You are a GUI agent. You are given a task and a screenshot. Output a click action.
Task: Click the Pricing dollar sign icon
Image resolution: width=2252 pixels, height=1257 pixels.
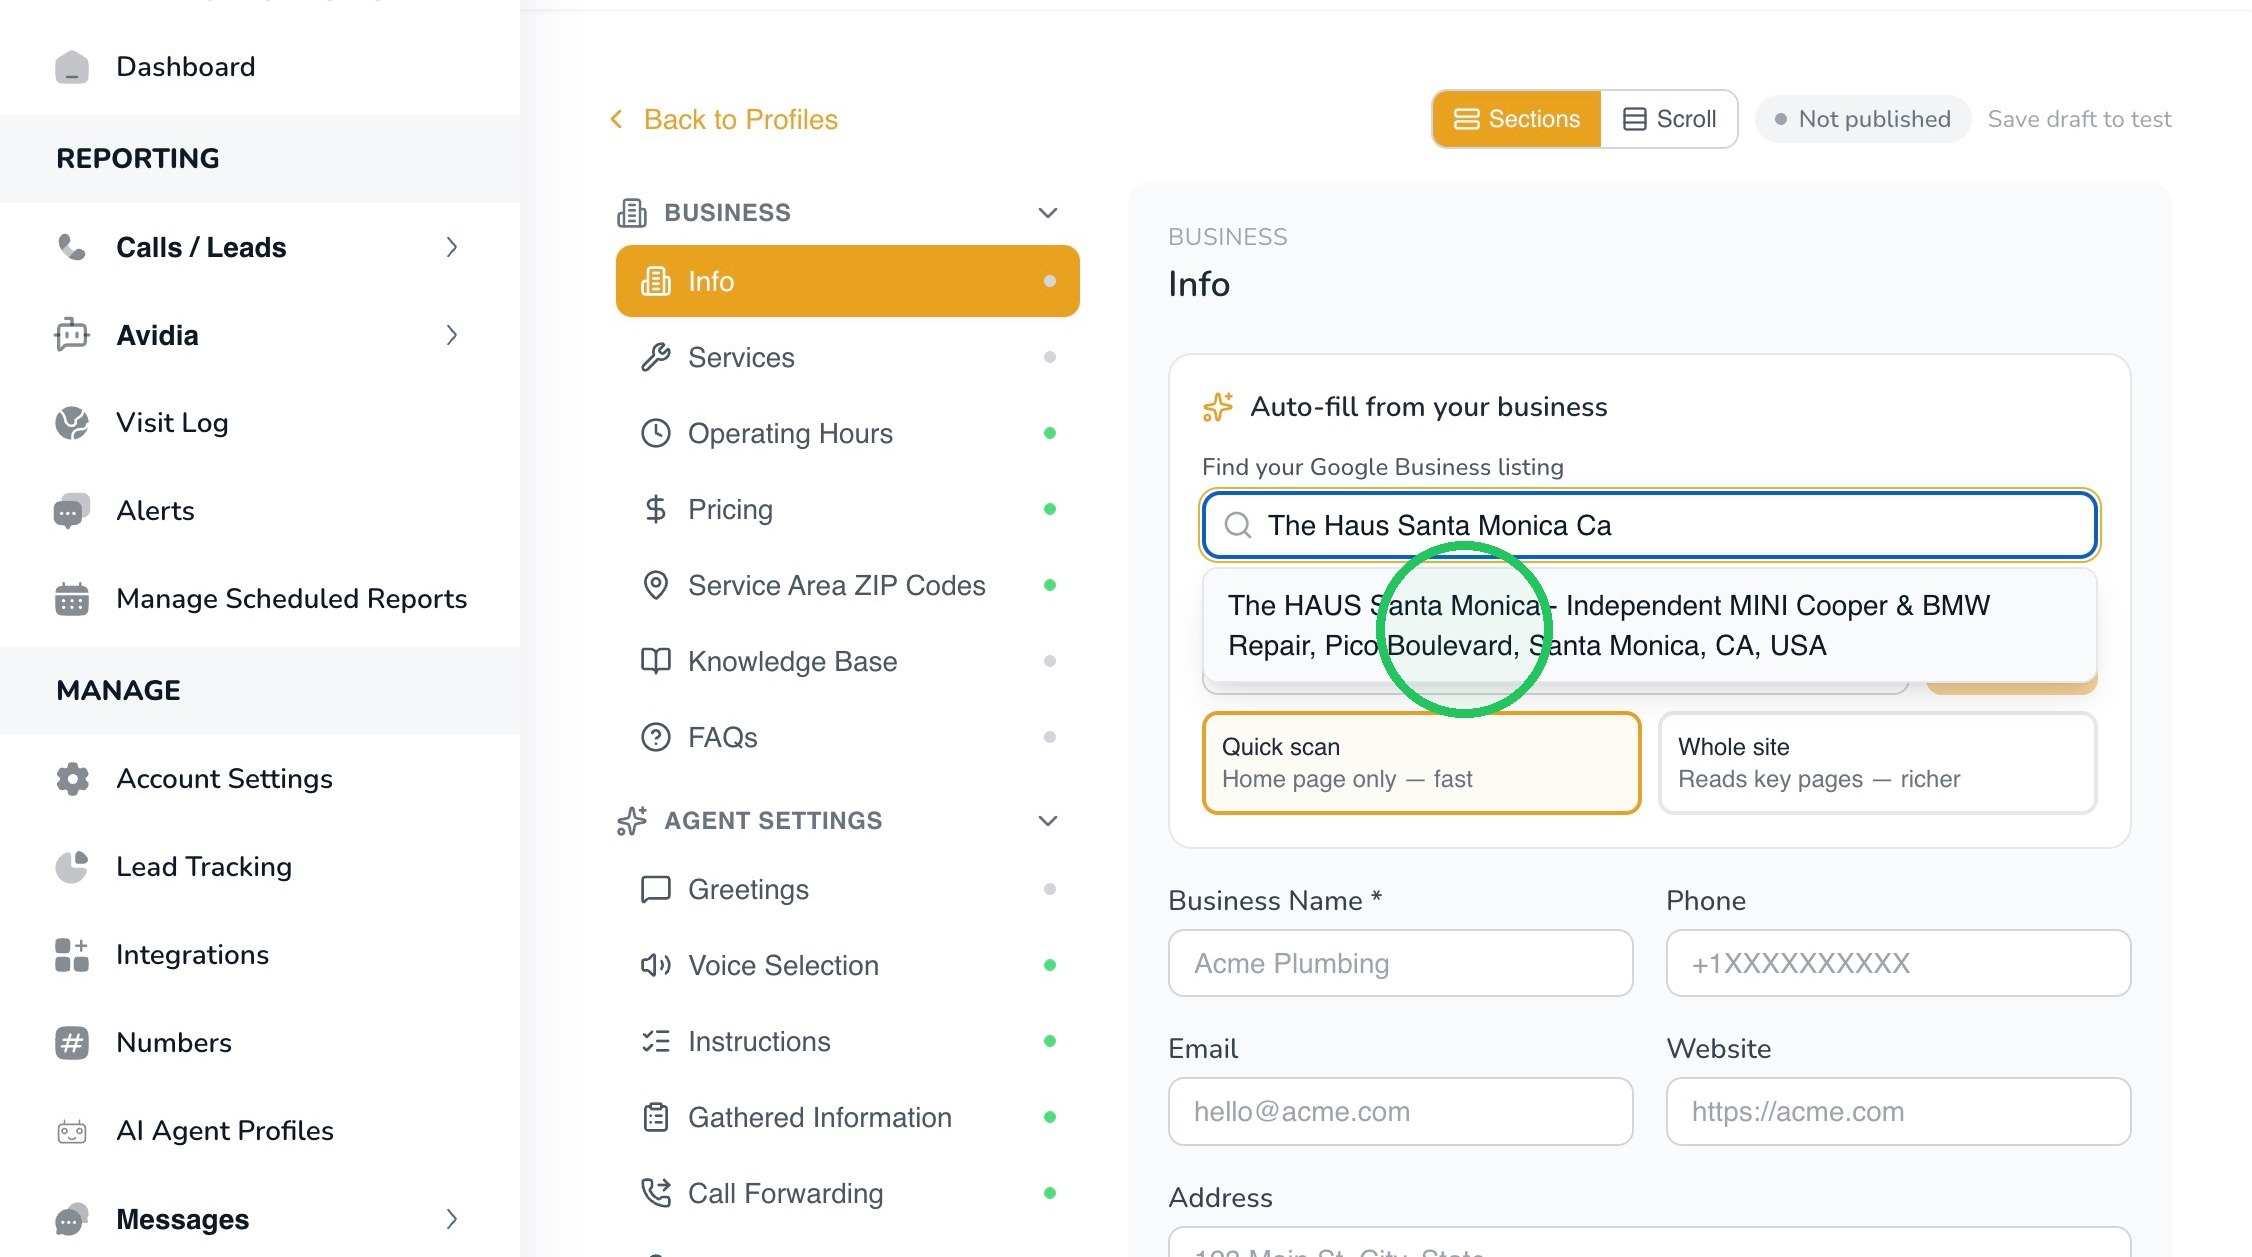[x=656, y=509]
